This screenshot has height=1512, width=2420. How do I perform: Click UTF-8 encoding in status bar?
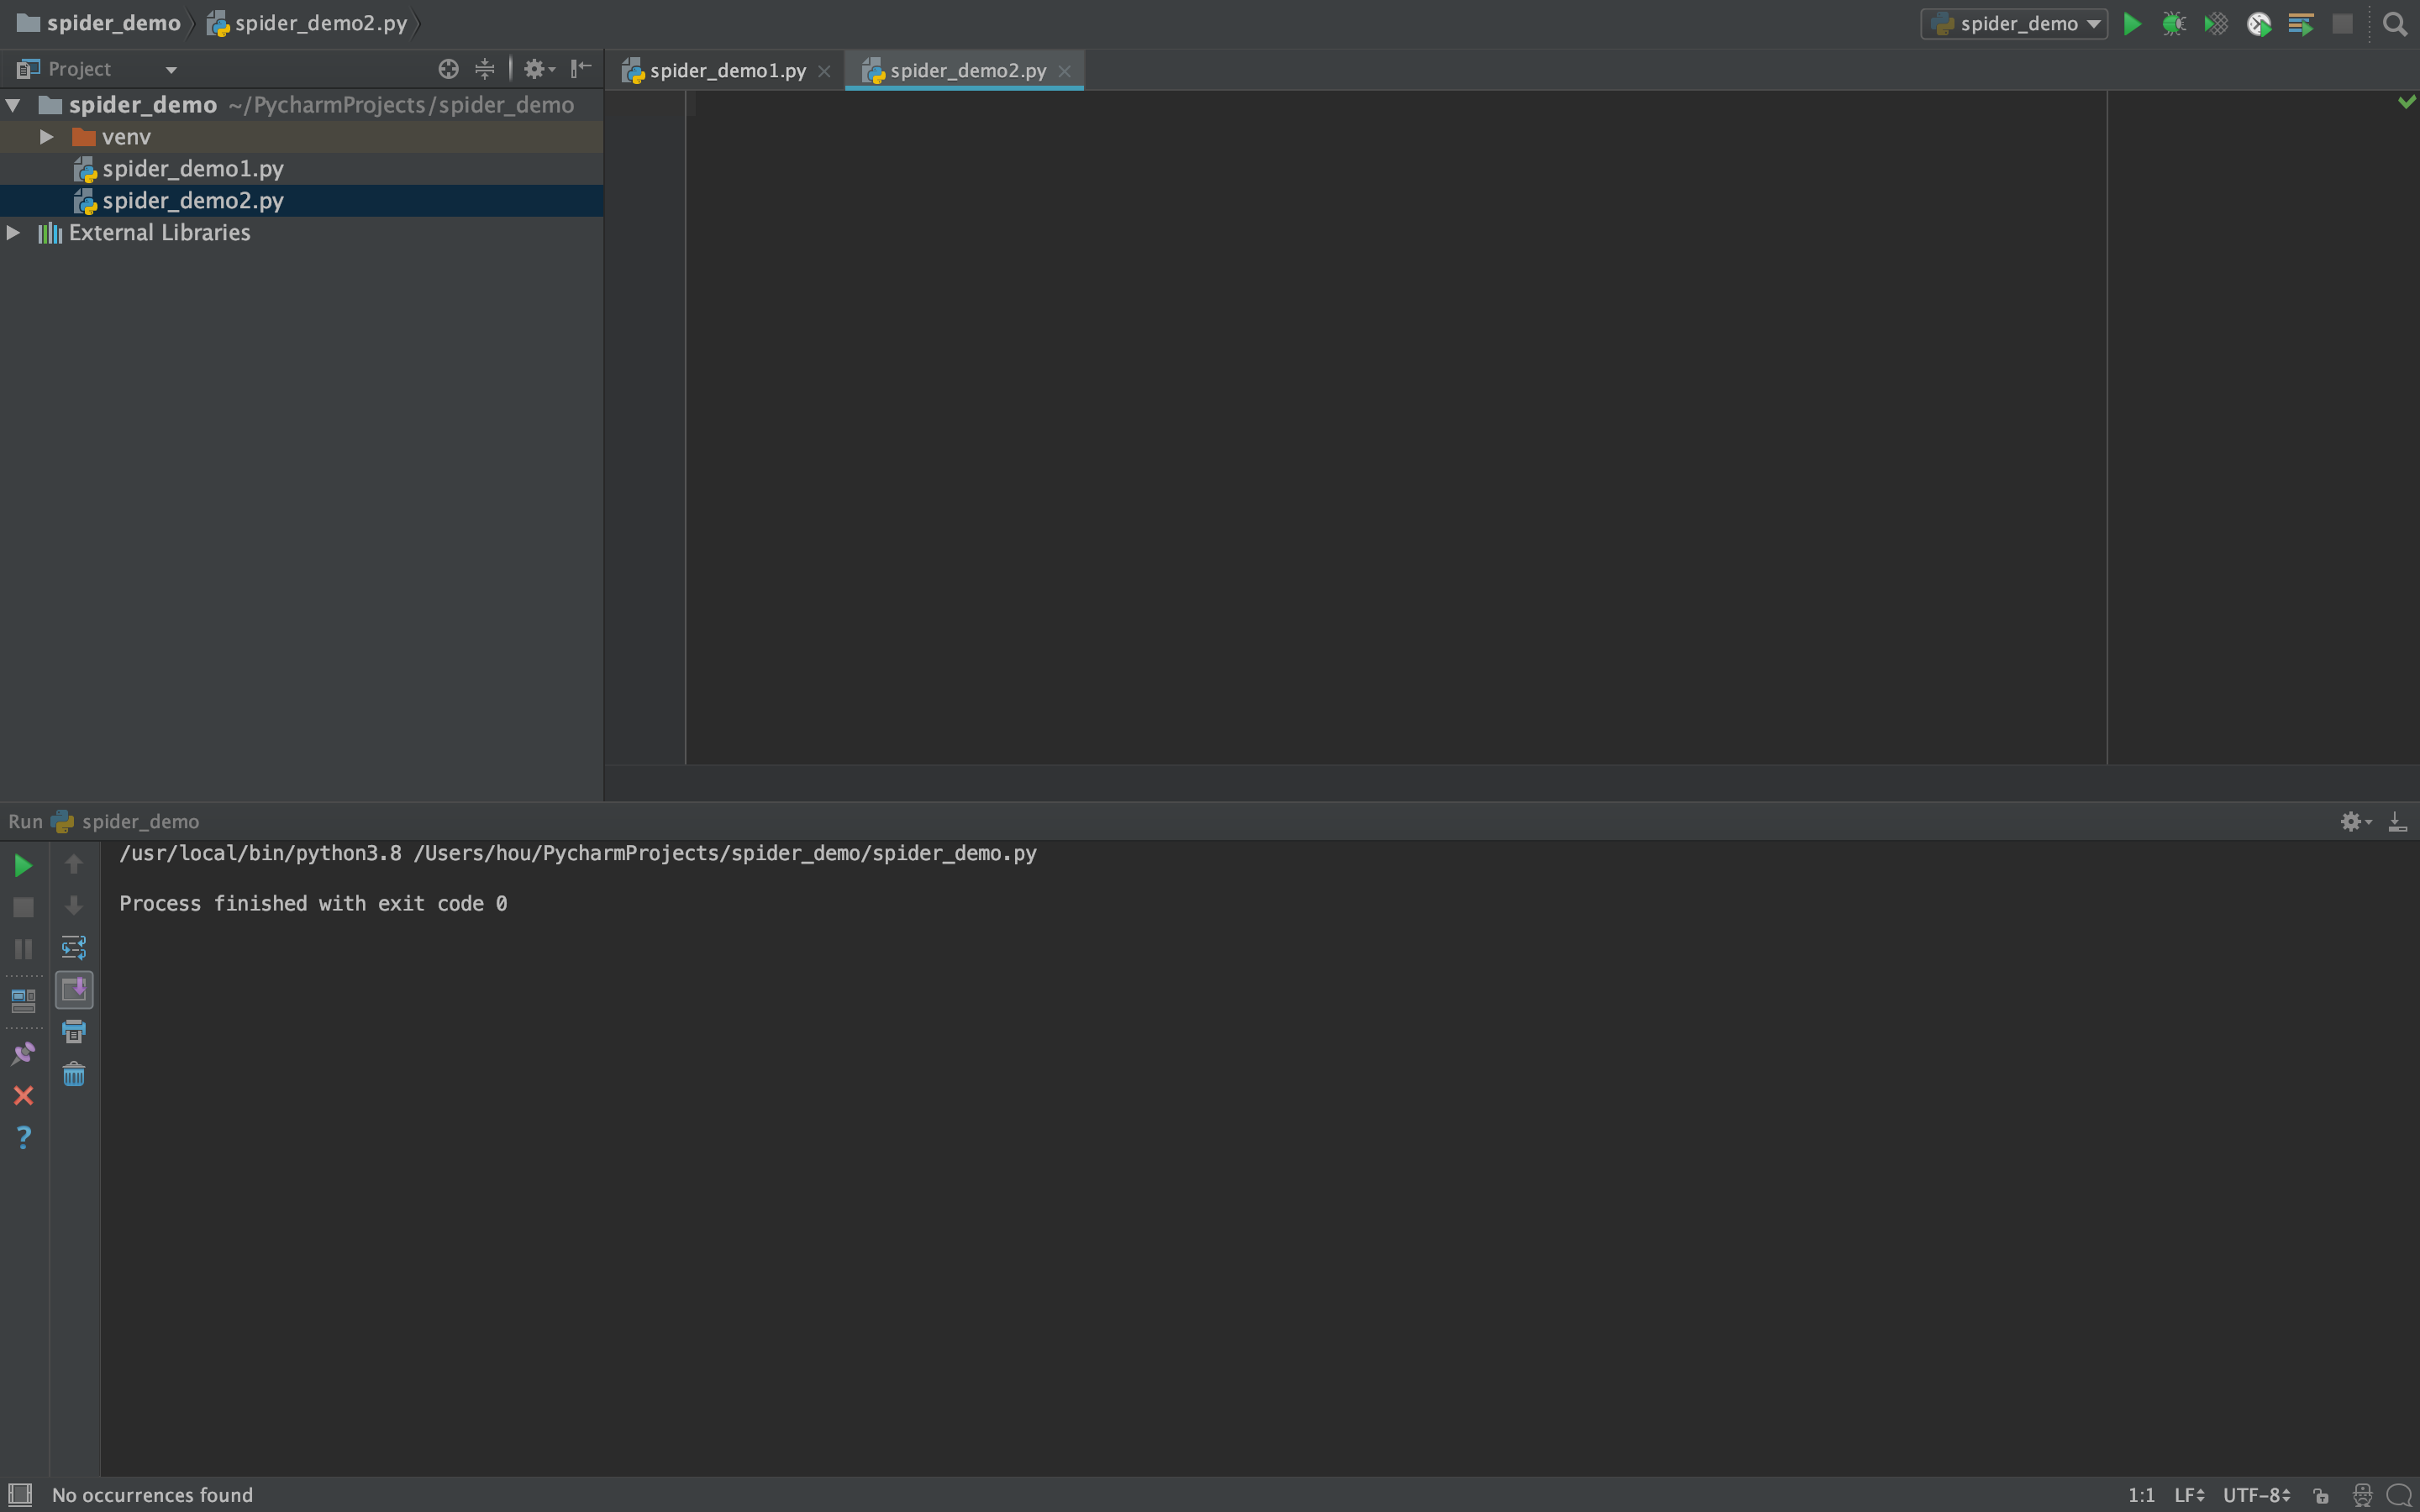pos(2255,1495)
